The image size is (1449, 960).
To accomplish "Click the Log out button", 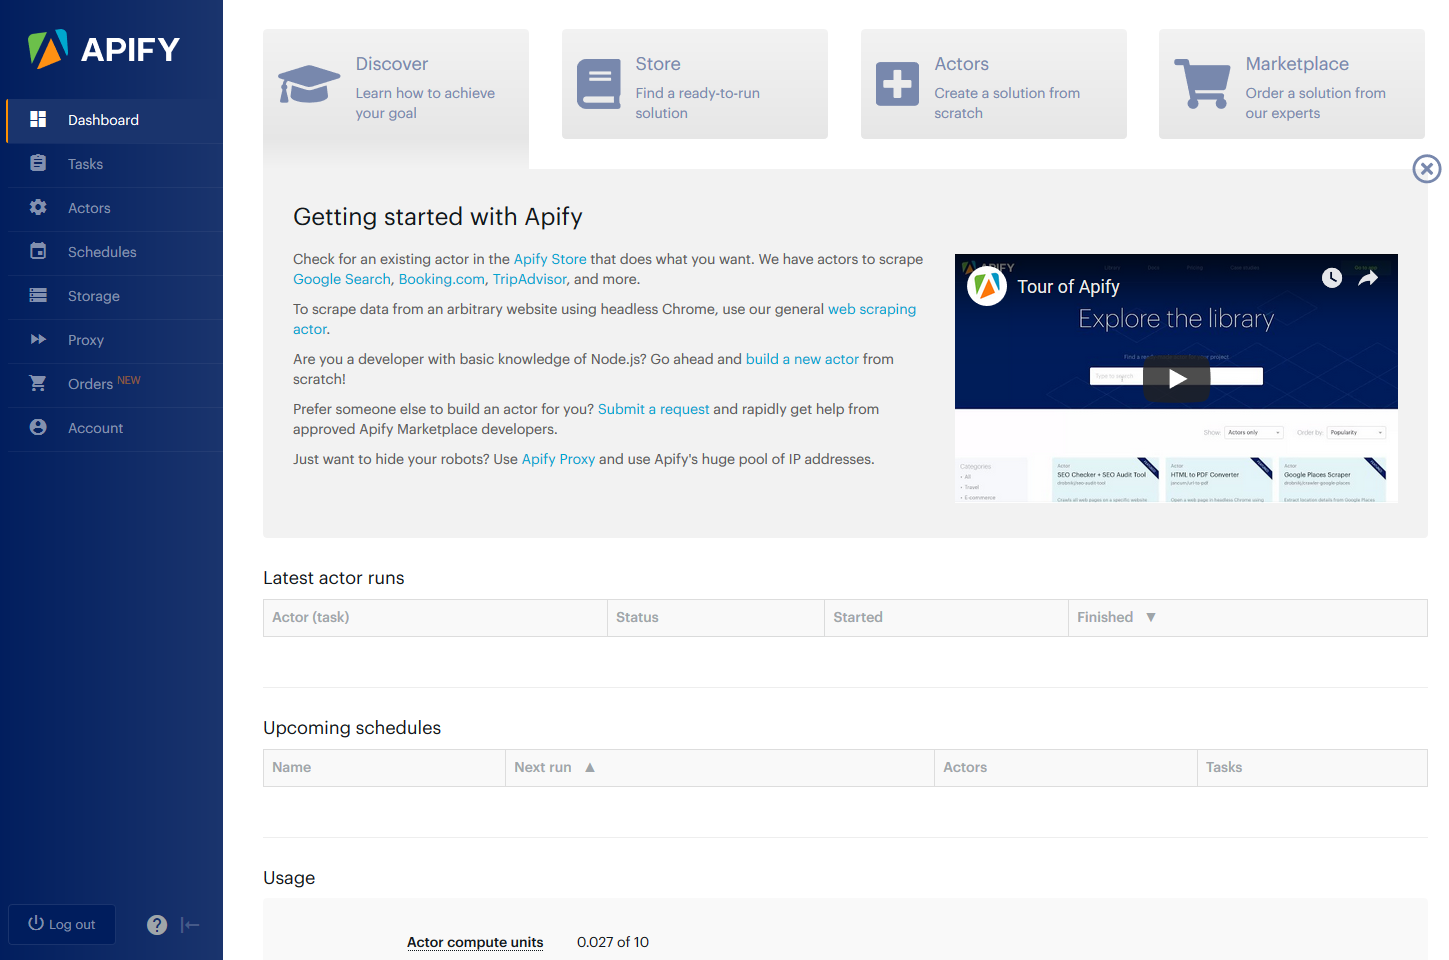I will point(62,925).
